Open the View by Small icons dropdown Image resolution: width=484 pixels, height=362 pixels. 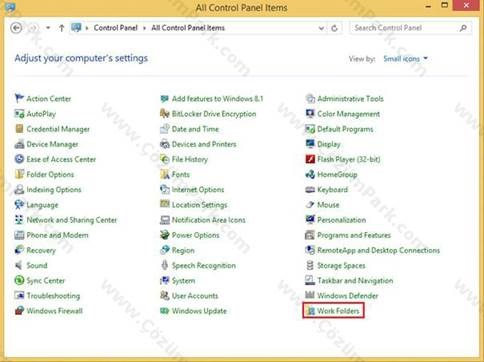[405, 59]
